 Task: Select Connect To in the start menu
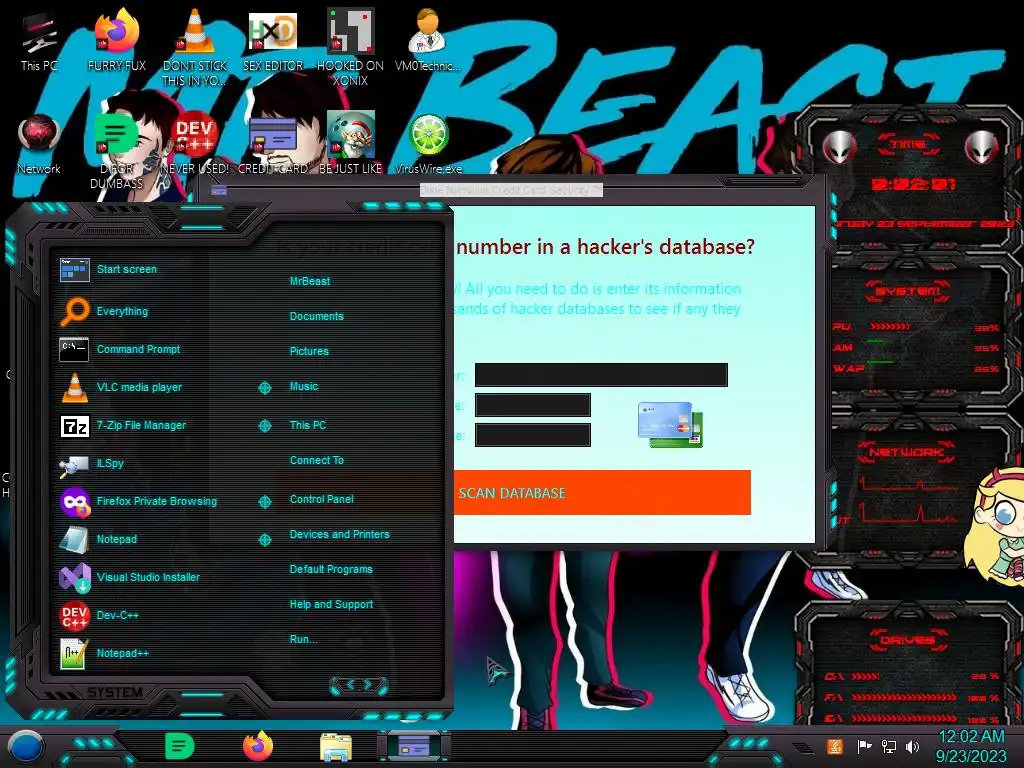317,460
